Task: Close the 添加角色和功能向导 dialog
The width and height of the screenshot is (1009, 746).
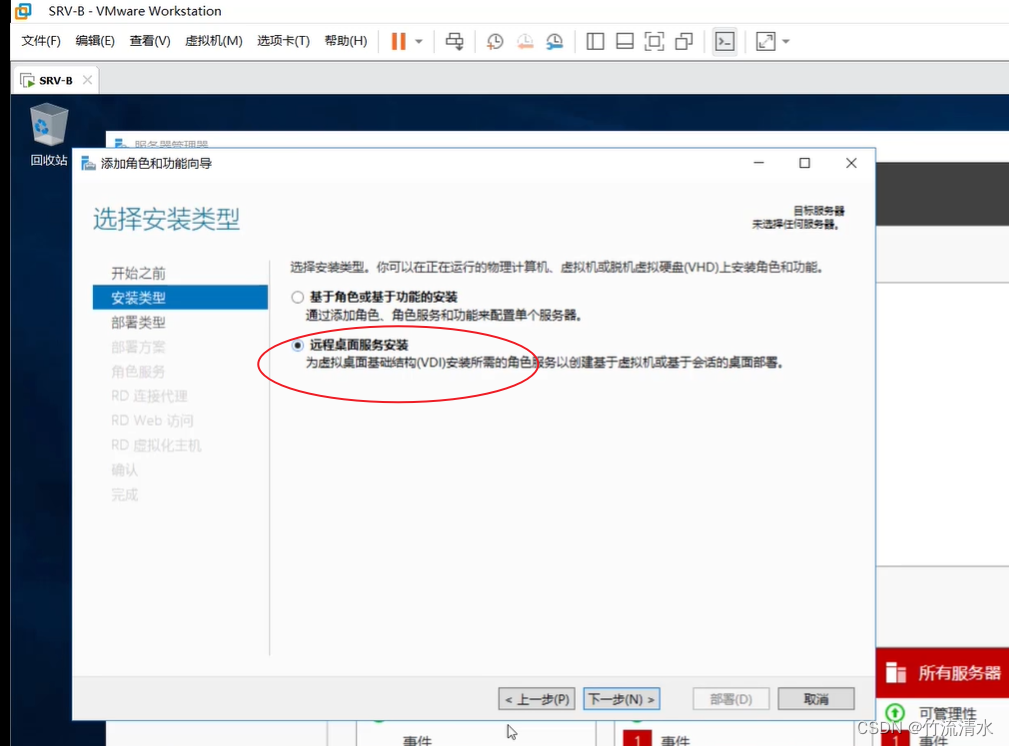Action: click(x=851, y=163)
